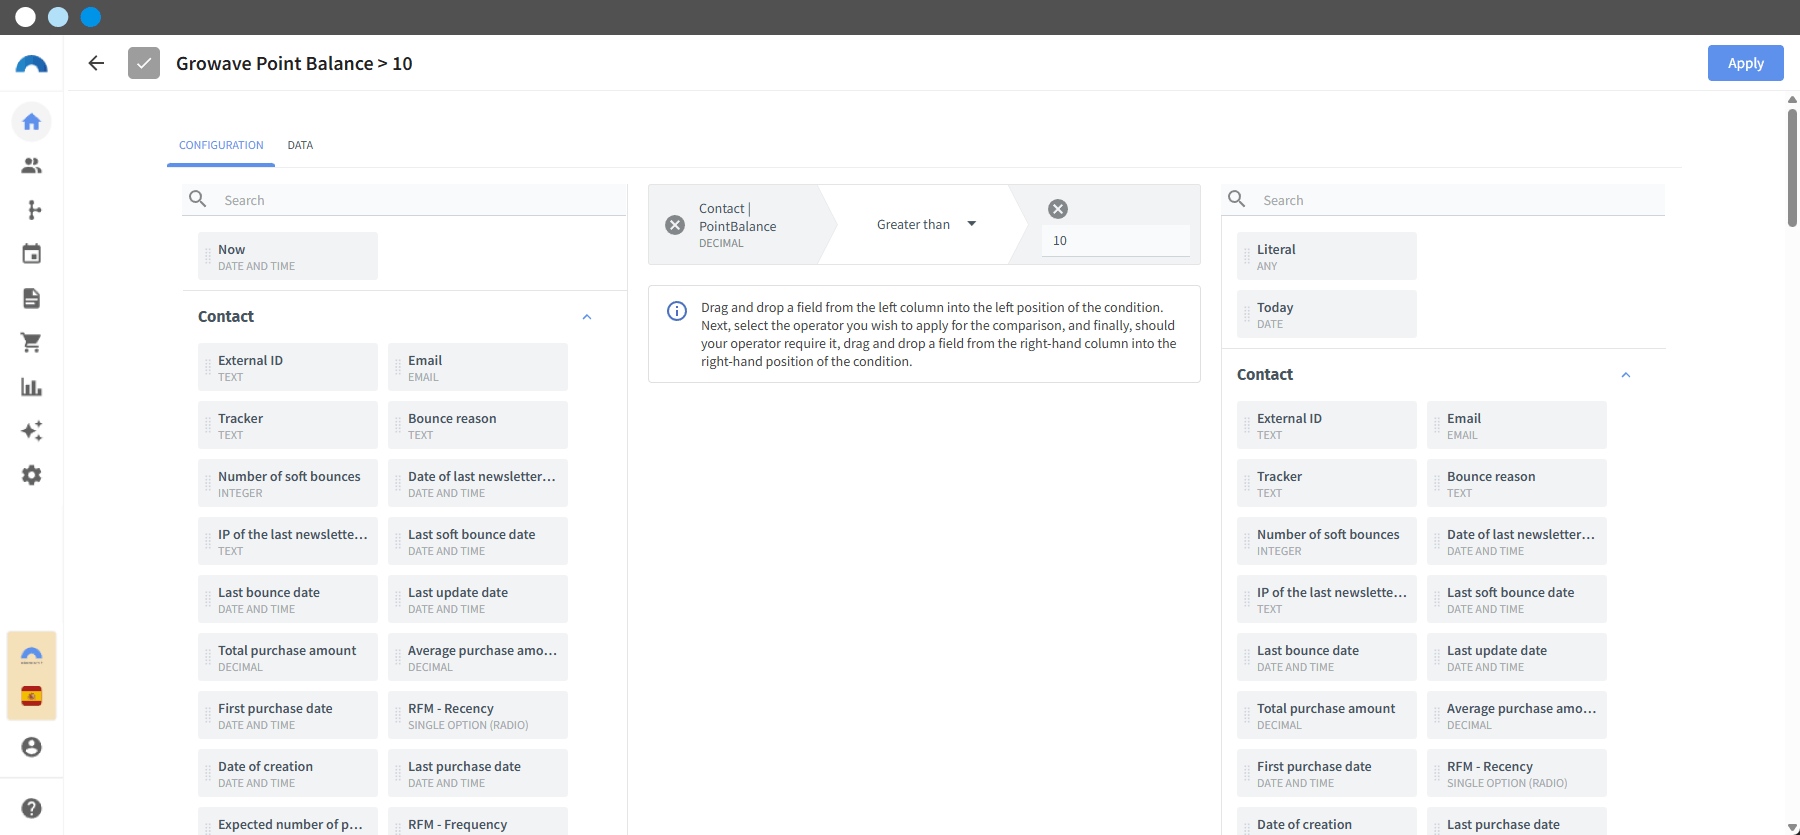Select Number of soft bounces in right column
Screen dimensions: 1800x835
[x=1327, y=541]
